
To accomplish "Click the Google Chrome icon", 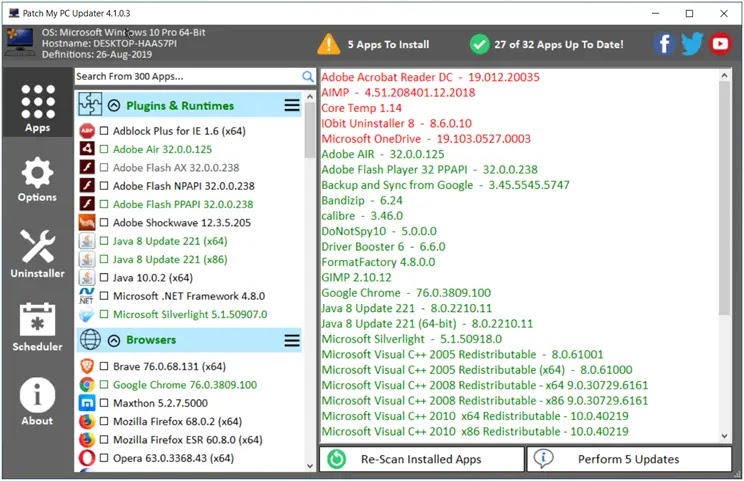I will pos(87,385).
